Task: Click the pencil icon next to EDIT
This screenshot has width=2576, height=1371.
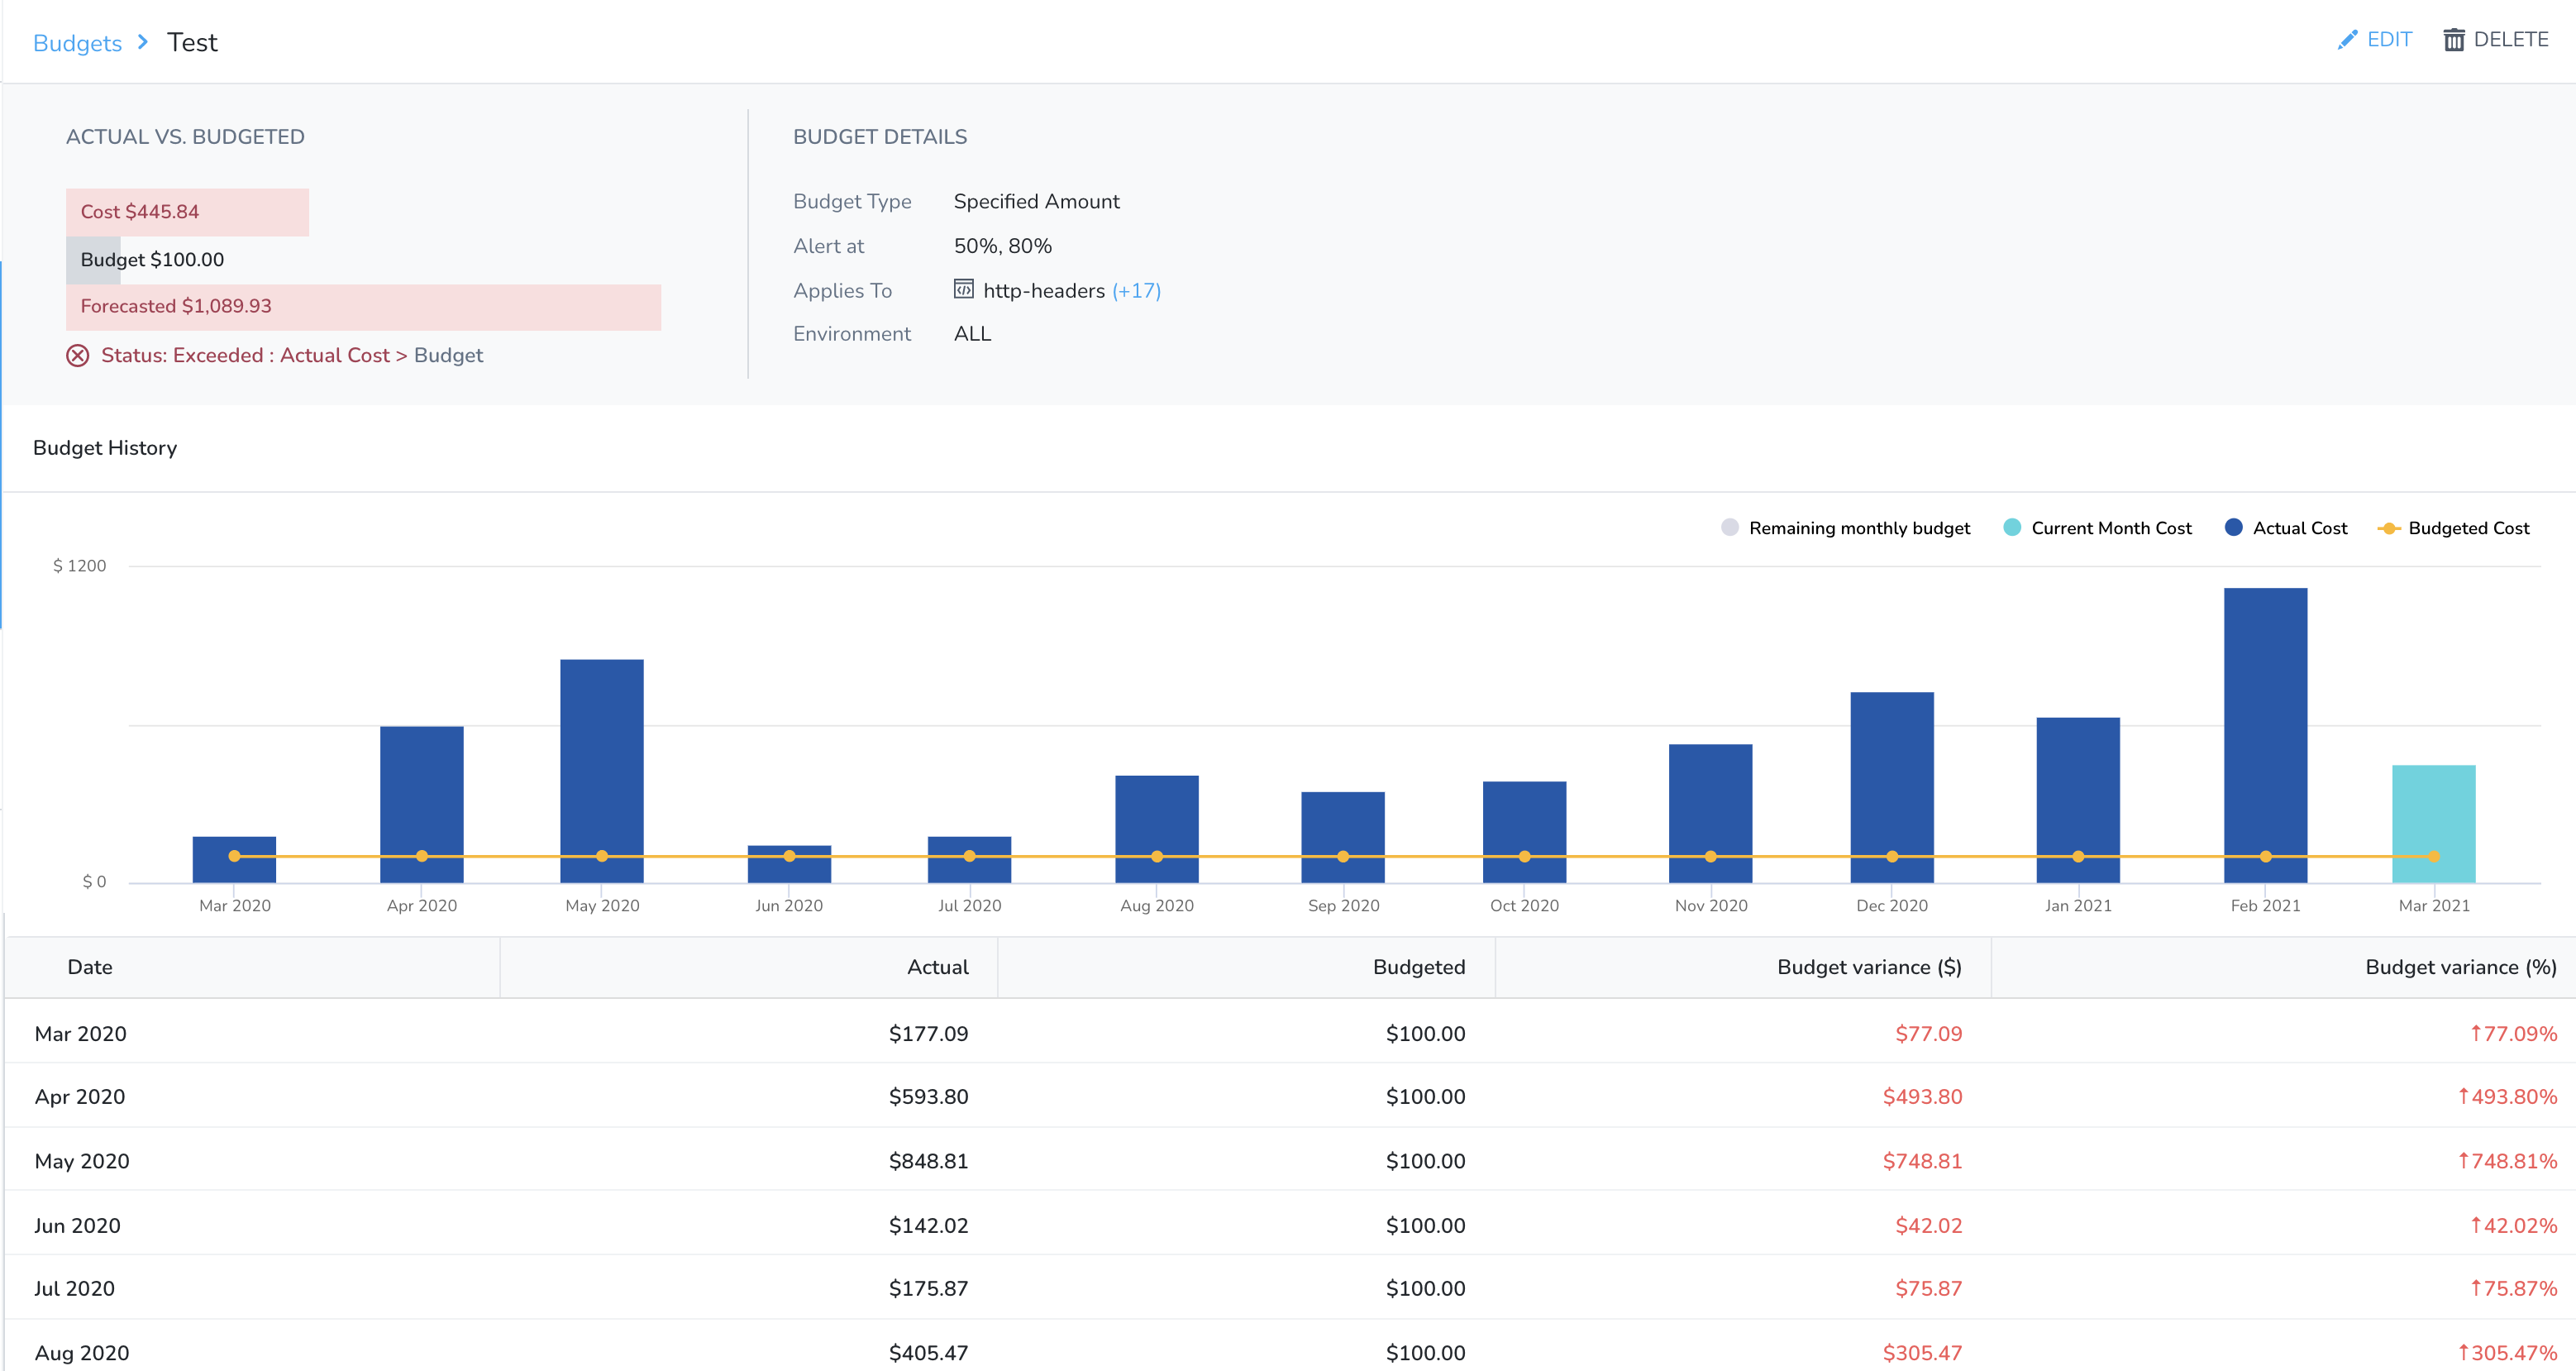Action: point(2347,40)
